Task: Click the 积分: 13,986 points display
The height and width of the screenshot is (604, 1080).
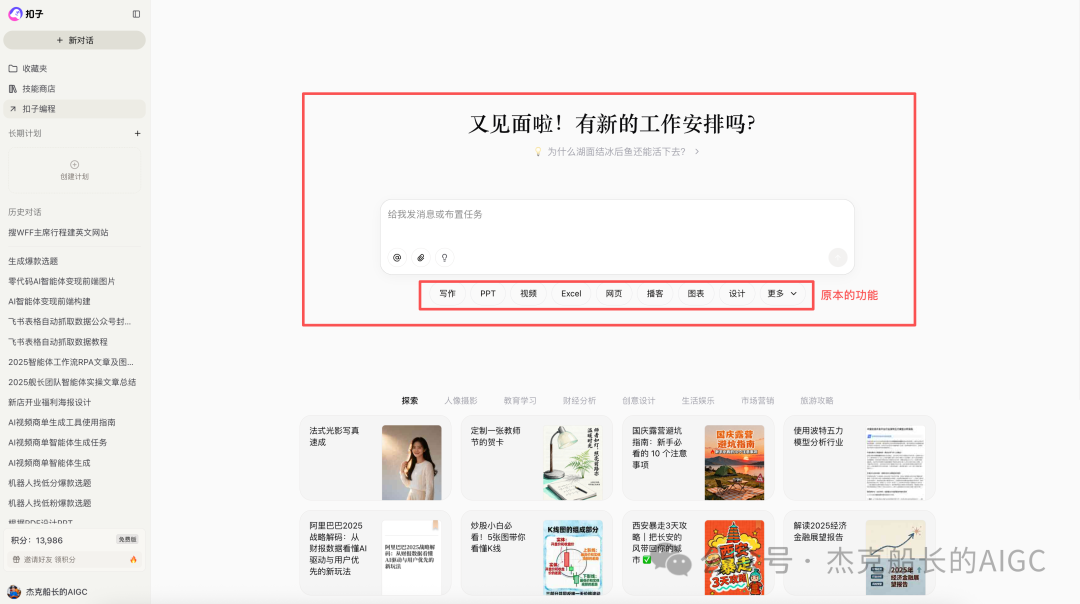Action: [x=37, y=541]
